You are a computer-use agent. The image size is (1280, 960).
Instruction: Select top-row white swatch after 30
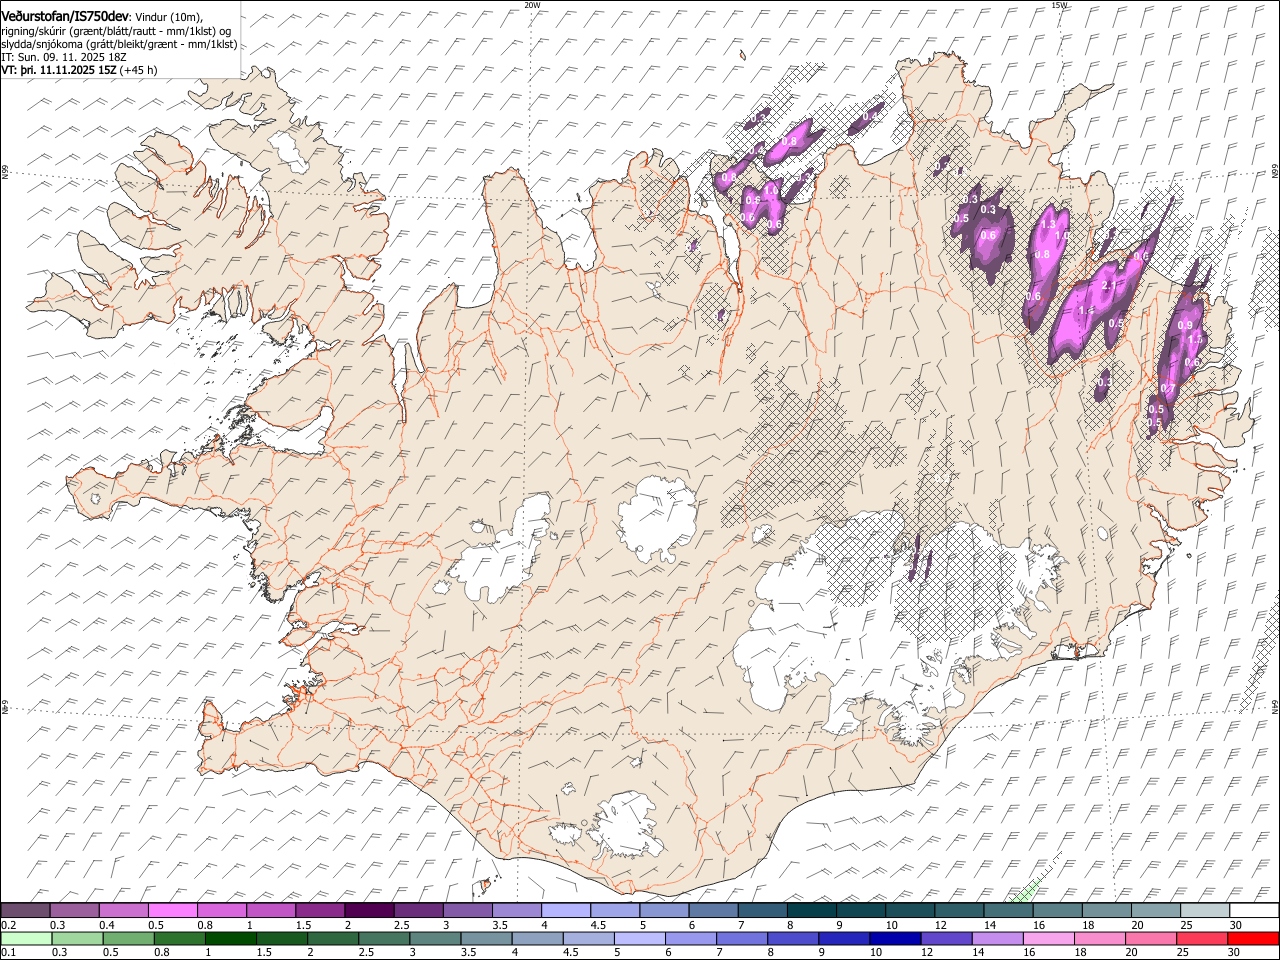tap(1253, 910)
